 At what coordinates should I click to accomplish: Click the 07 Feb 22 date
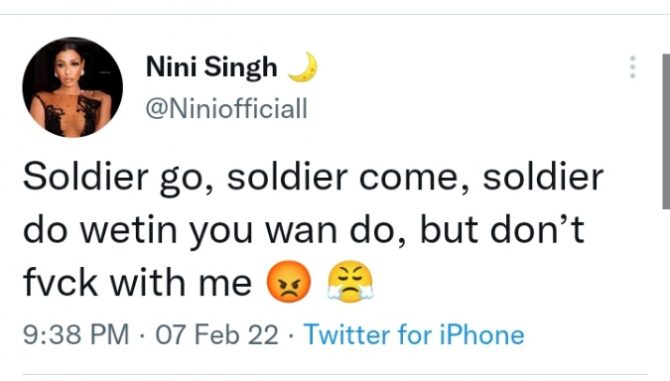point(217,334)
